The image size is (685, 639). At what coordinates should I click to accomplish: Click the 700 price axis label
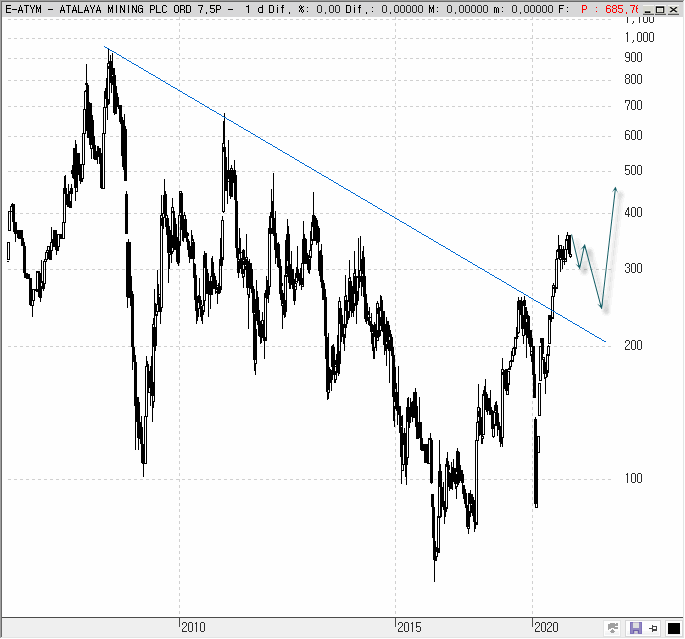click(633, 105)
